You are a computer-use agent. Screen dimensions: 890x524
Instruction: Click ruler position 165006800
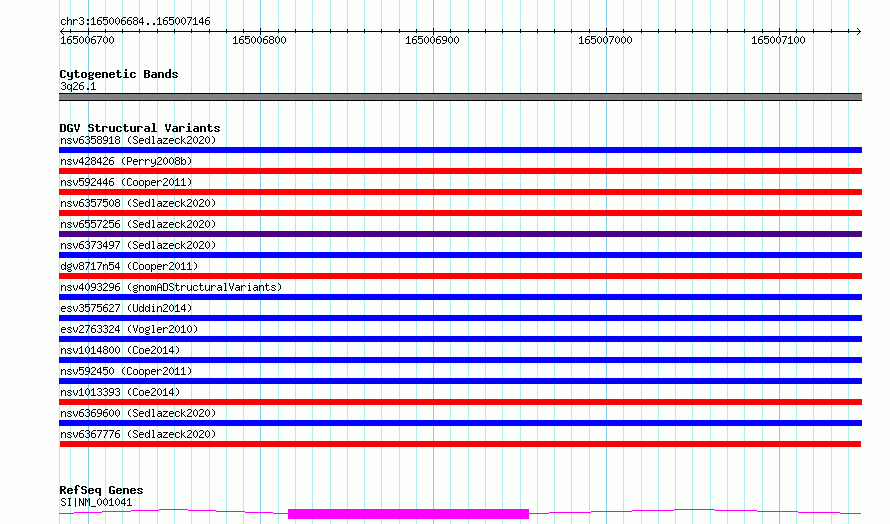259,40
